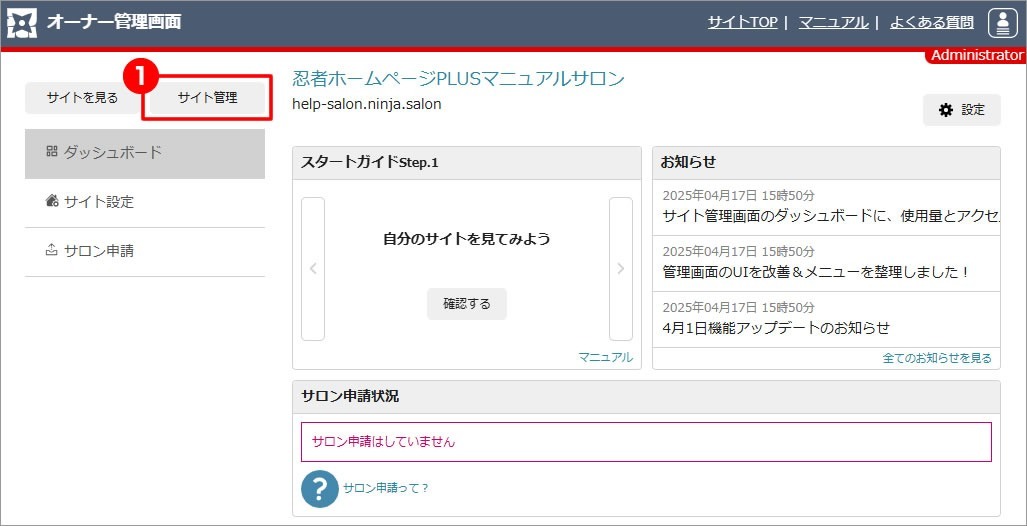Open サイト設定 in the sidebar

(145, 202)
